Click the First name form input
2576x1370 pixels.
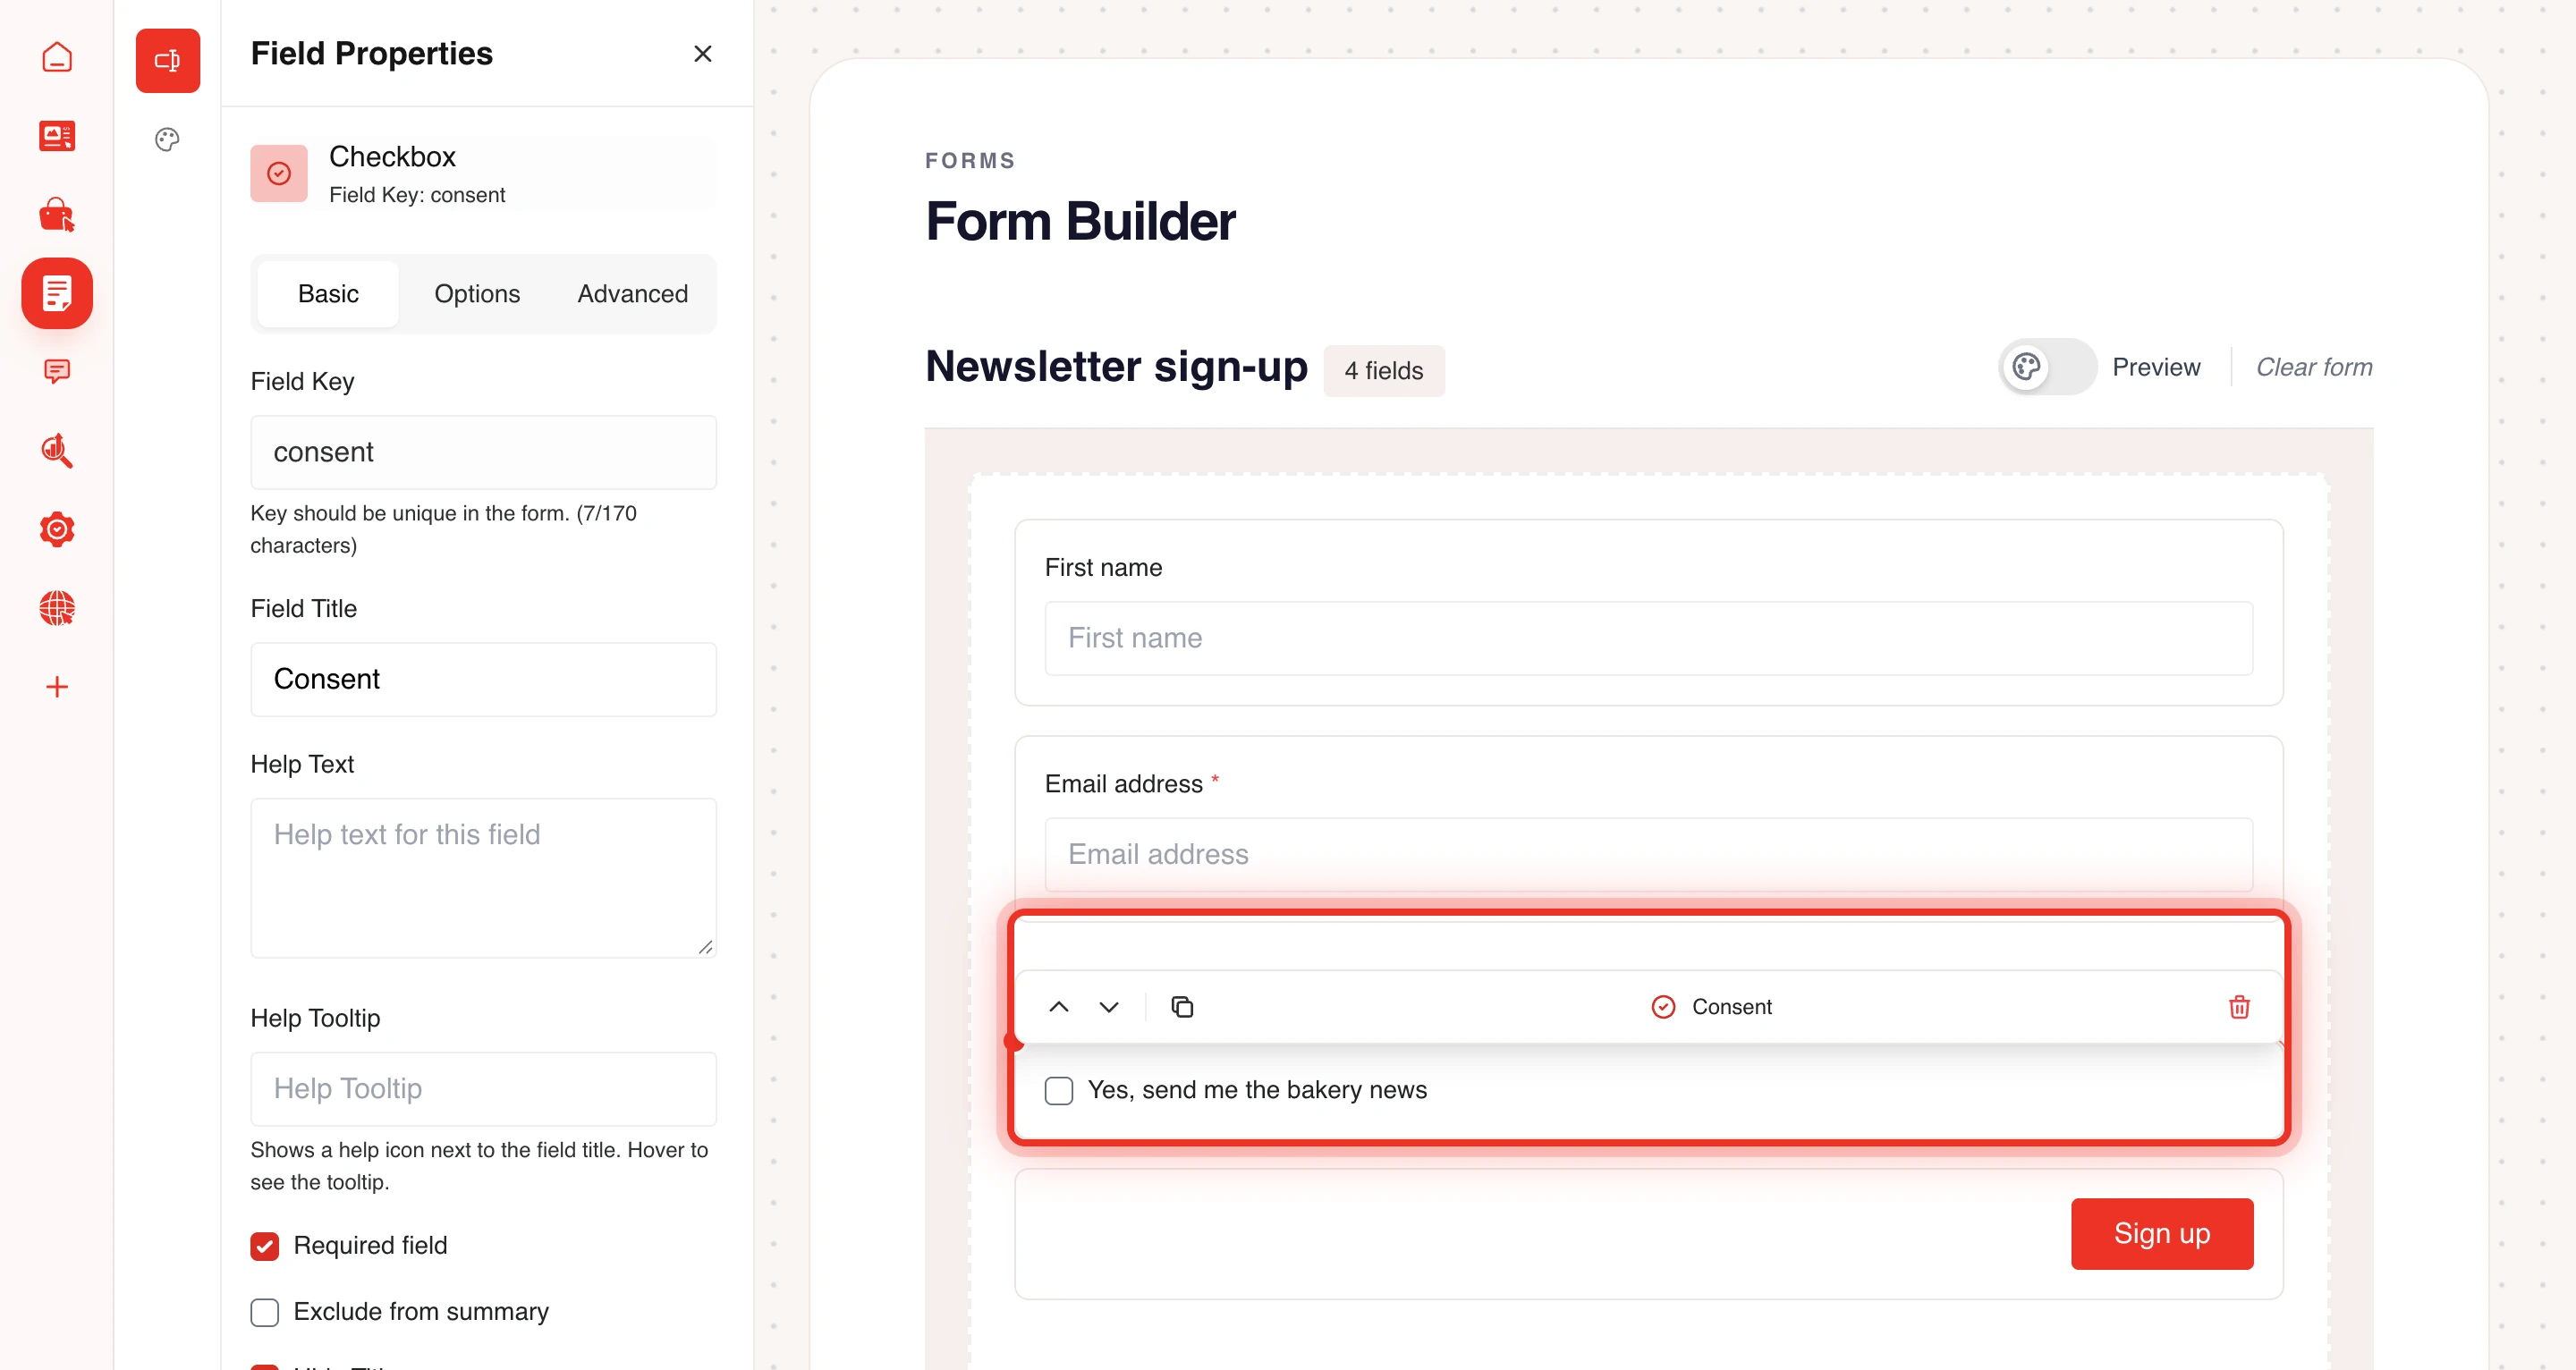click(x=1648, y=638)
